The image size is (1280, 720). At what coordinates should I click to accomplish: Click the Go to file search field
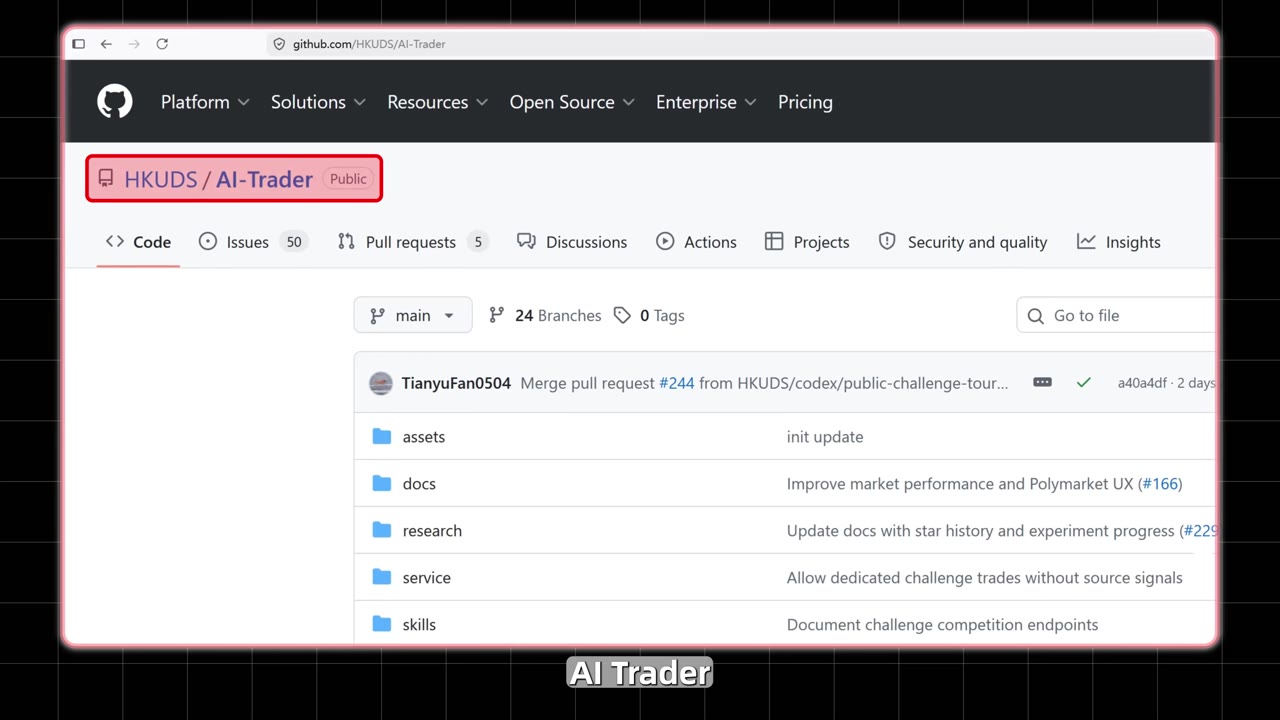pyautogui.click(x=1116, y=315)
